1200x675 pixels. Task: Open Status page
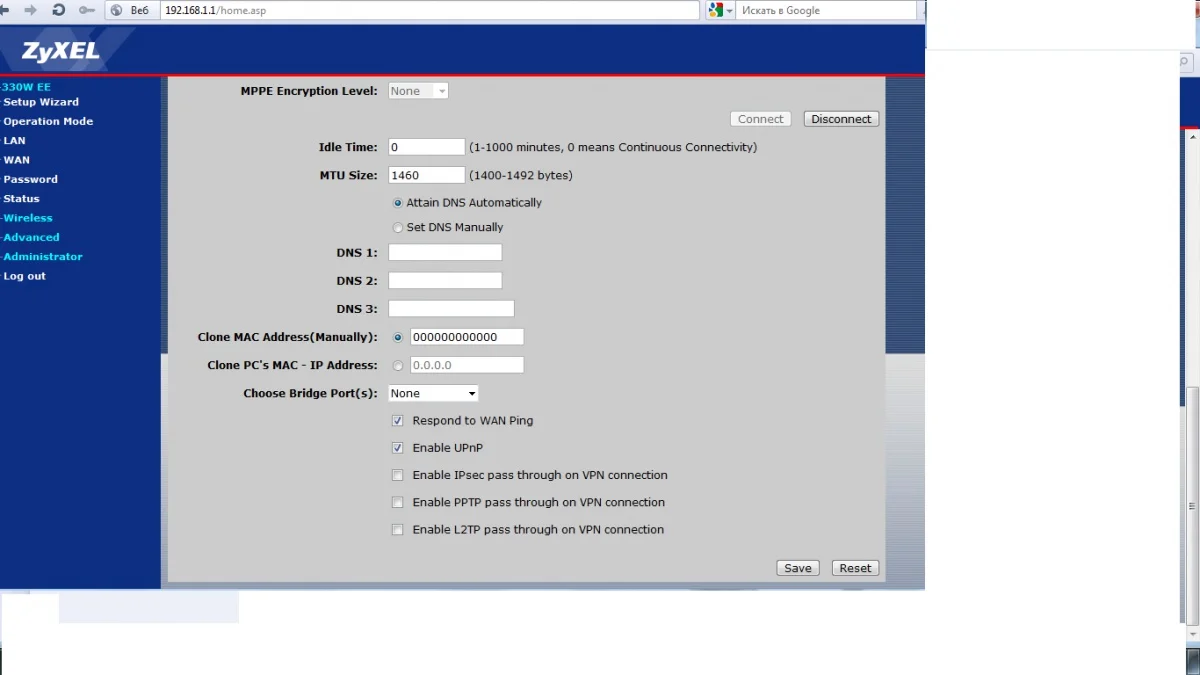(21, 199)
